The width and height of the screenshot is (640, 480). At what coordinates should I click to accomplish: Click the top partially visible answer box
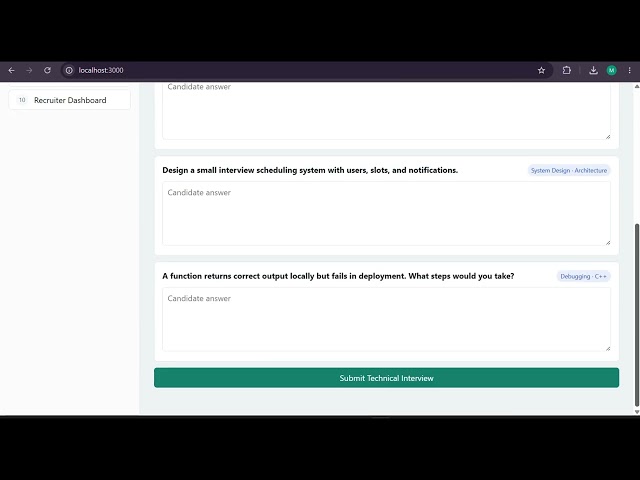pos(386,110)
